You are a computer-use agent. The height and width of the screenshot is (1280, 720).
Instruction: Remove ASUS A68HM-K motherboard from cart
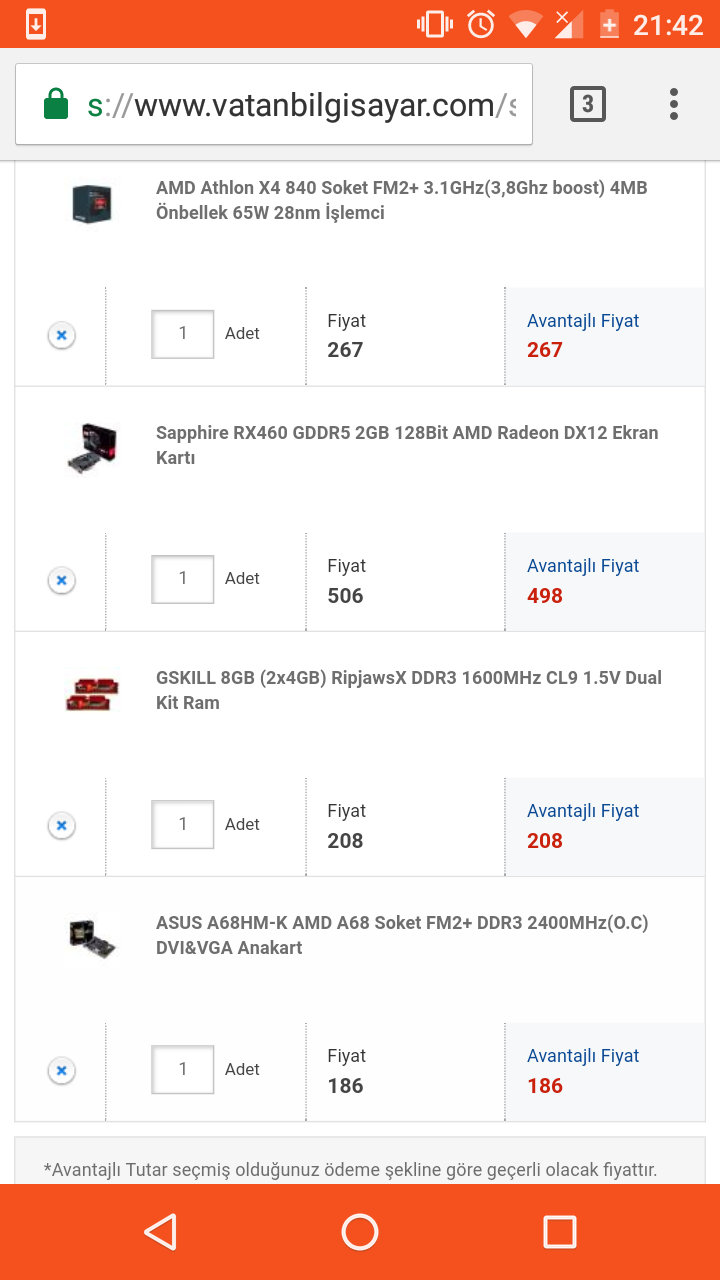61,1071
